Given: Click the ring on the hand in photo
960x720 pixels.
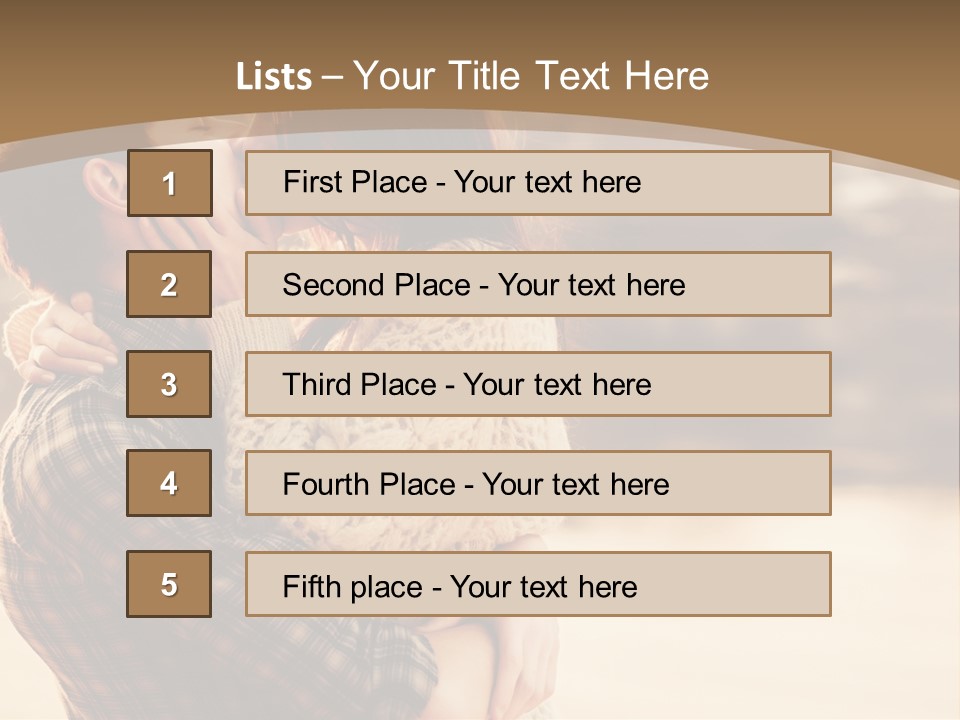Looking at the screenshot, I should (x=38, y=355).
